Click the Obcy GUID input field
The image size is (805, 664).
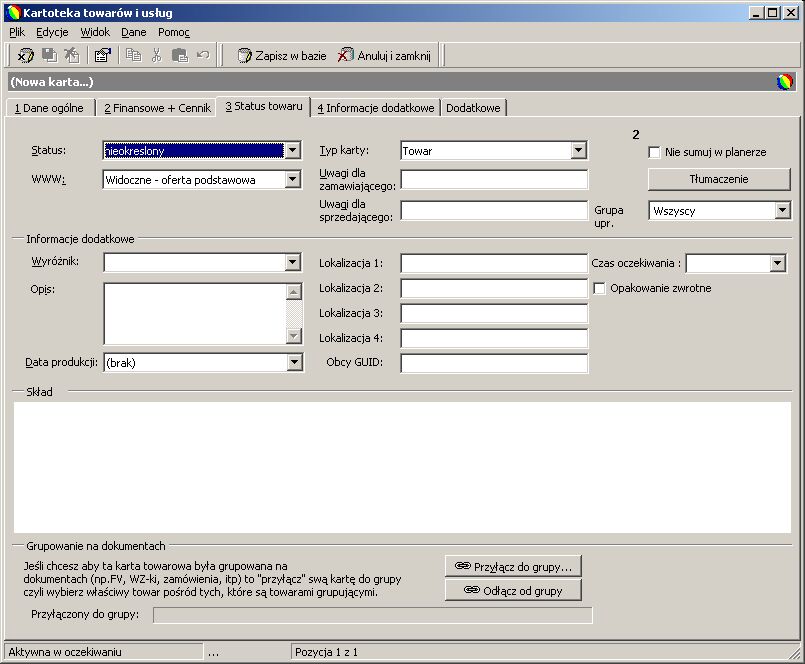494,363
